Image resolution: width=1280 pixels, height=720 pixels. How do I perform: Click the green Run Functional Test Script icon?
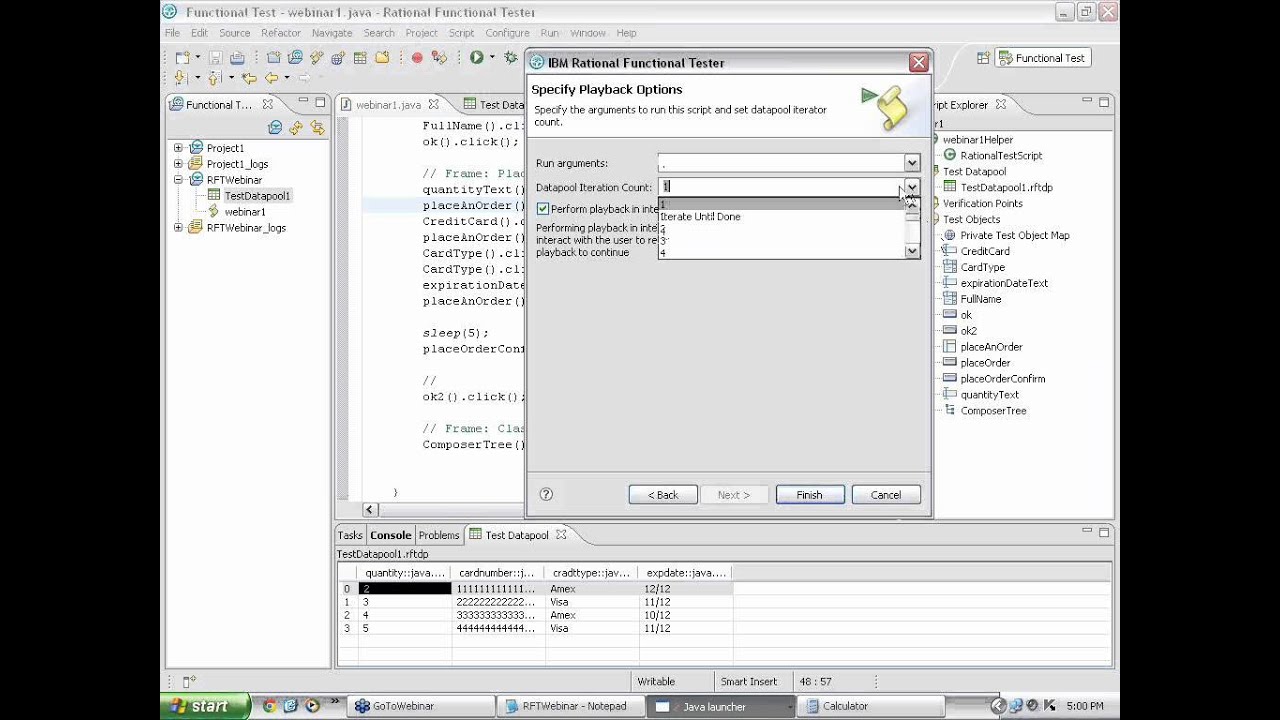coord(477,58)
